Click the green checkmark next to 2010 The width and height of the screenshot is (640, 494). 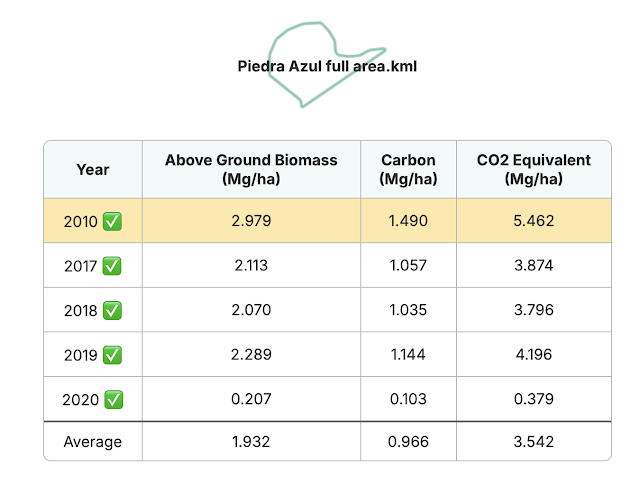112,222
